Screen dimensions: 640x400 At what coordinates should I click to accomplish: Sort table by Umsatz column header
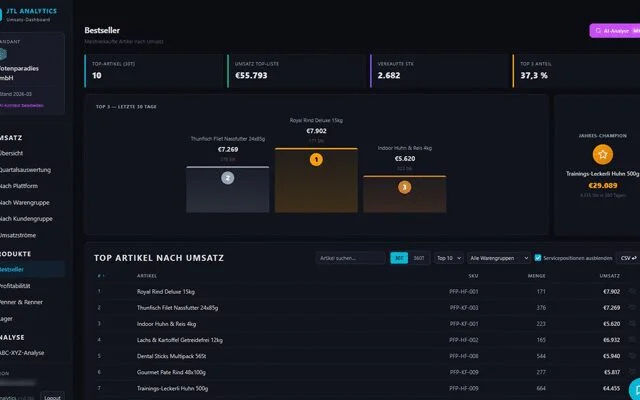pos(609,275)
